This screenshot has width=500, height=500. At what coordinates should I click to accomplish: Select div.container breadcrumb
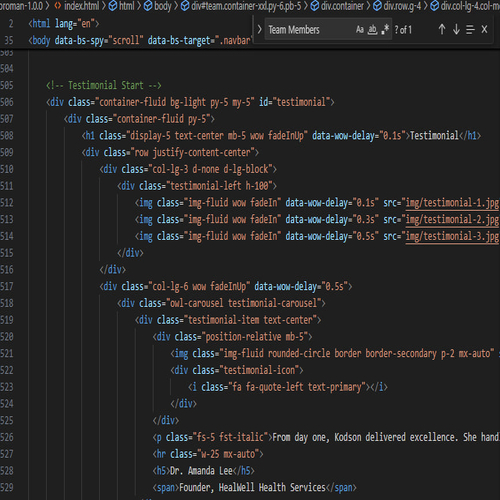342,6
